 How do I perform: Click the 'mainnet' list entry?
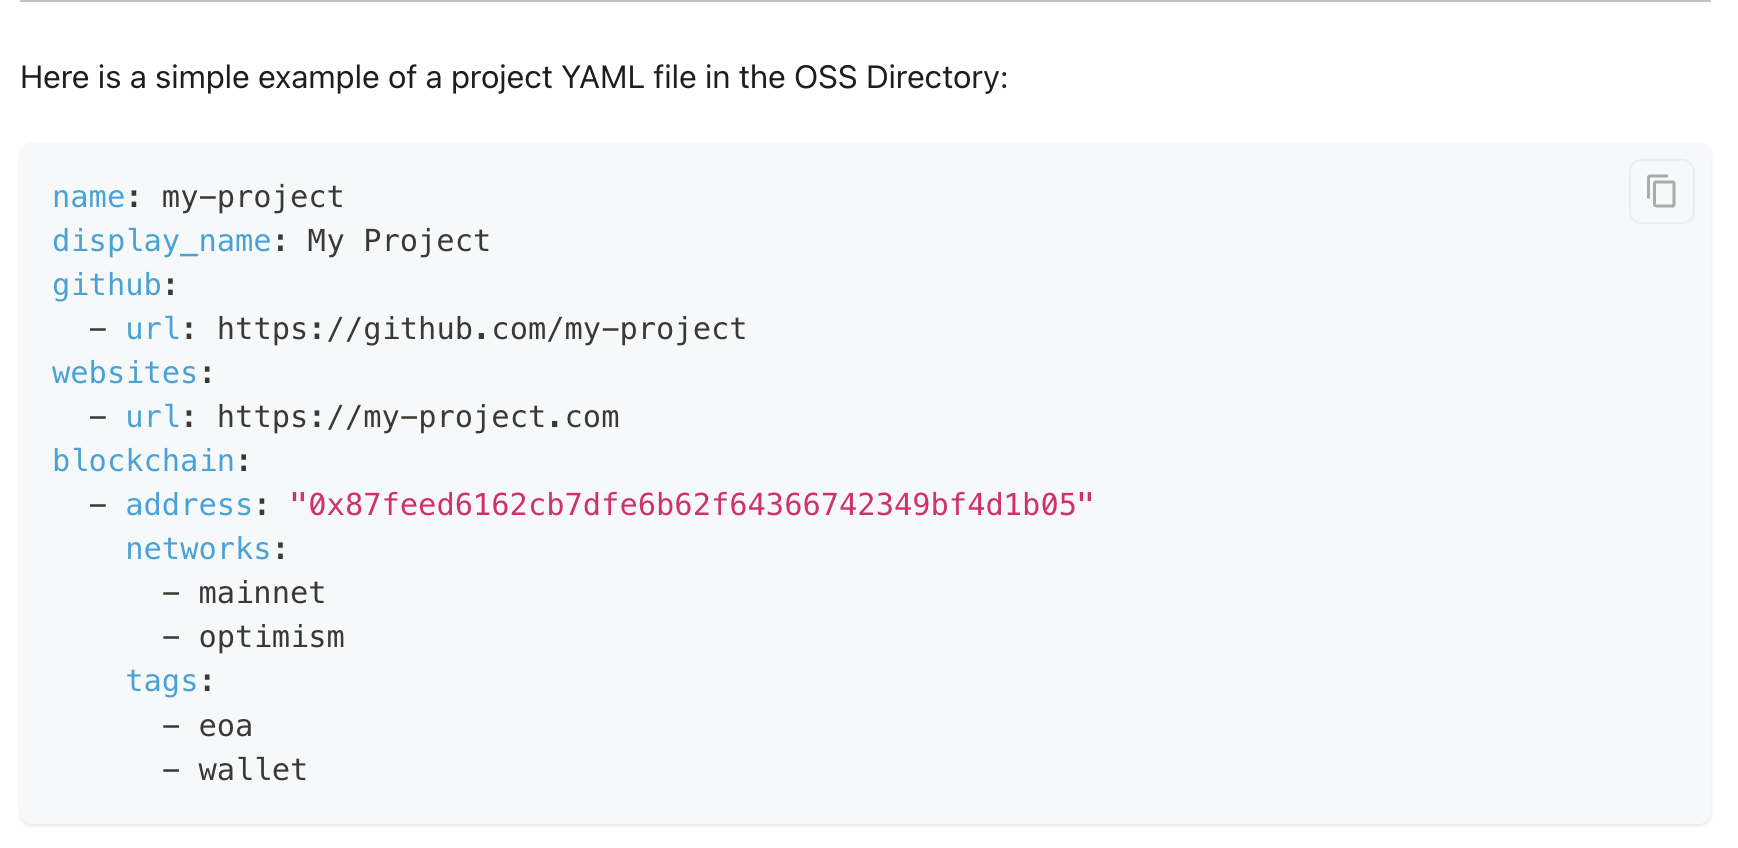coord(262,593)
